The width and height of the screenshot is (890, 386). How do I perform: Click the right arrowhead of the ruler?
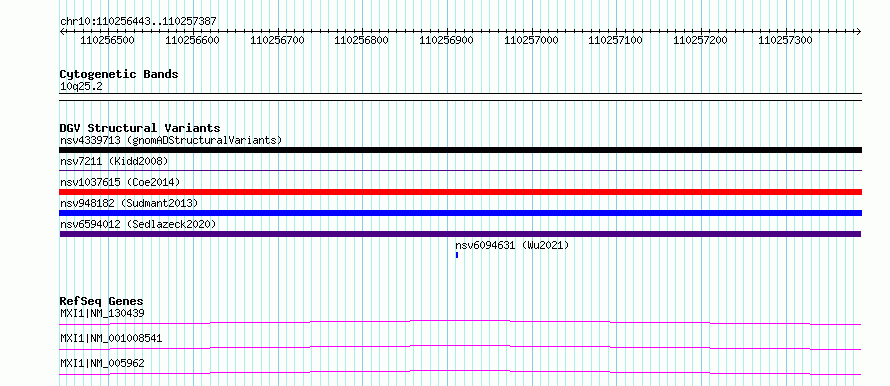[859, 31]
